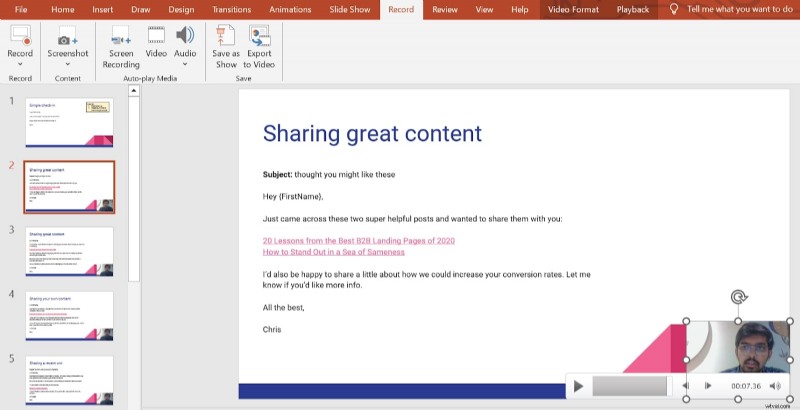Open the File tab
This screenshot has height=410, width=800.
21,9
